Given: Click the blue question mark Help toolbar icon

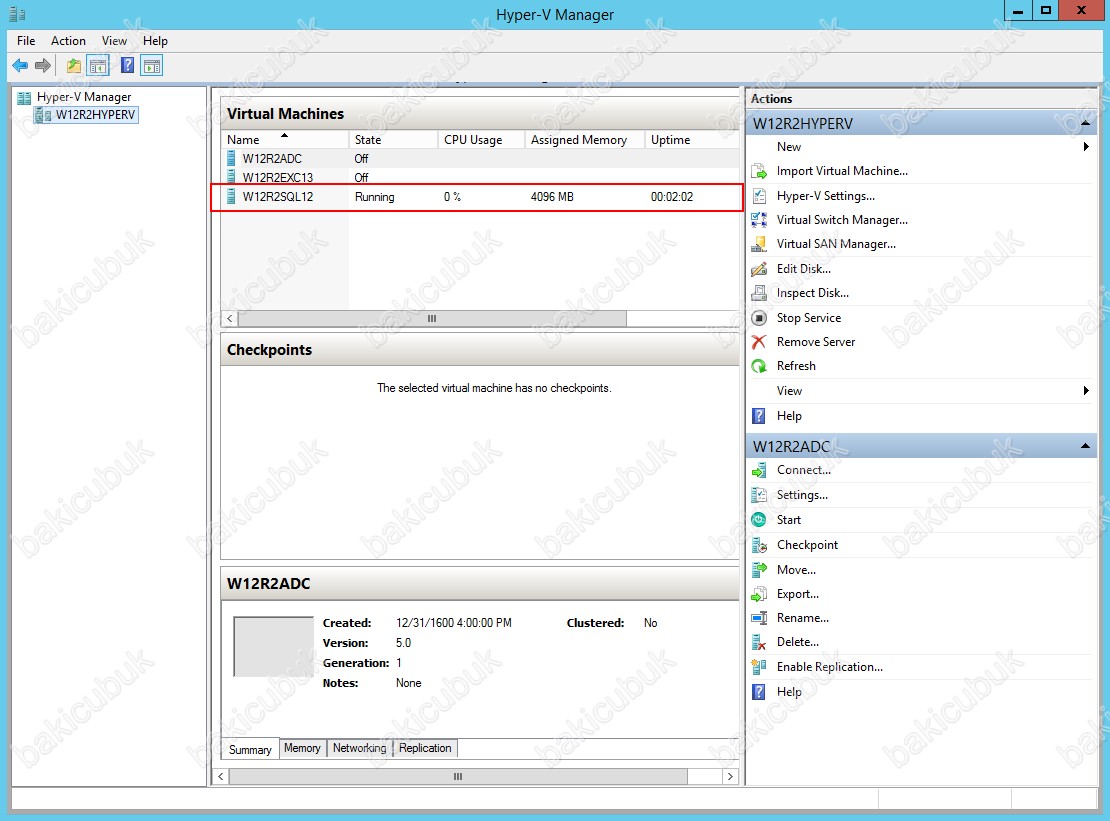Looking at the screenshot, I should (x=127, y=66).
